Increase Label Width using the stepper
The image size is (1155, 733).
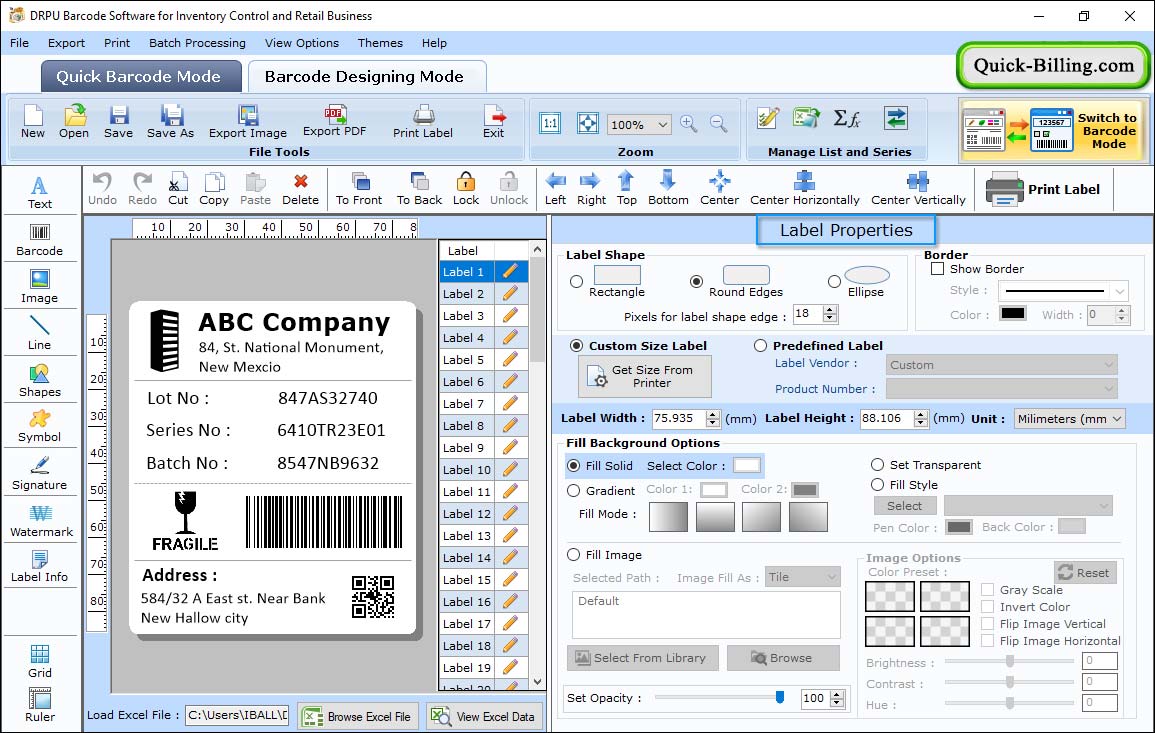[712, 414]
